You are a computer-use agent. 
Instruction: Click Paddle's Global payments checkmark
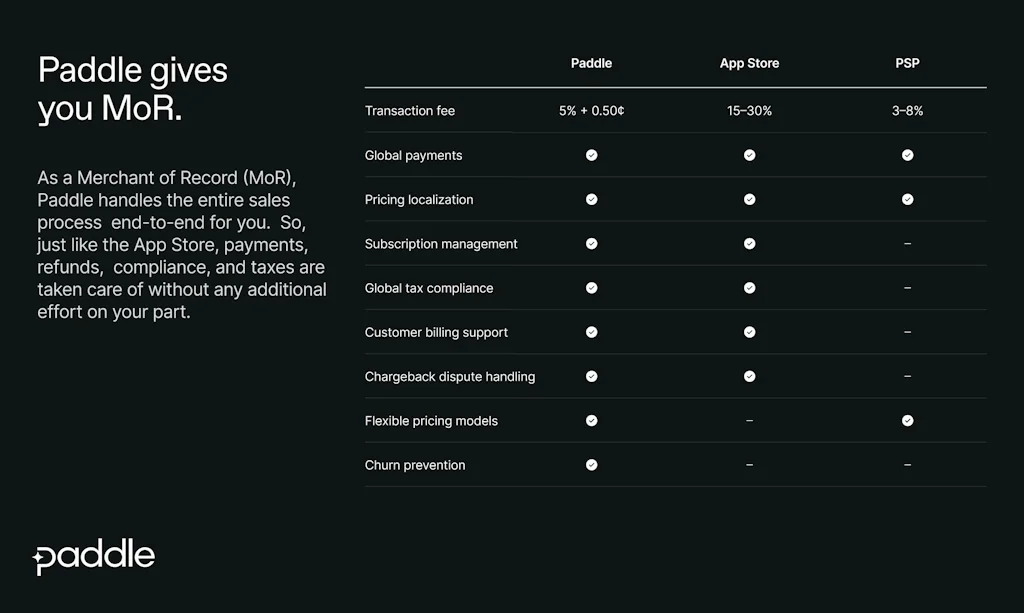591,155
